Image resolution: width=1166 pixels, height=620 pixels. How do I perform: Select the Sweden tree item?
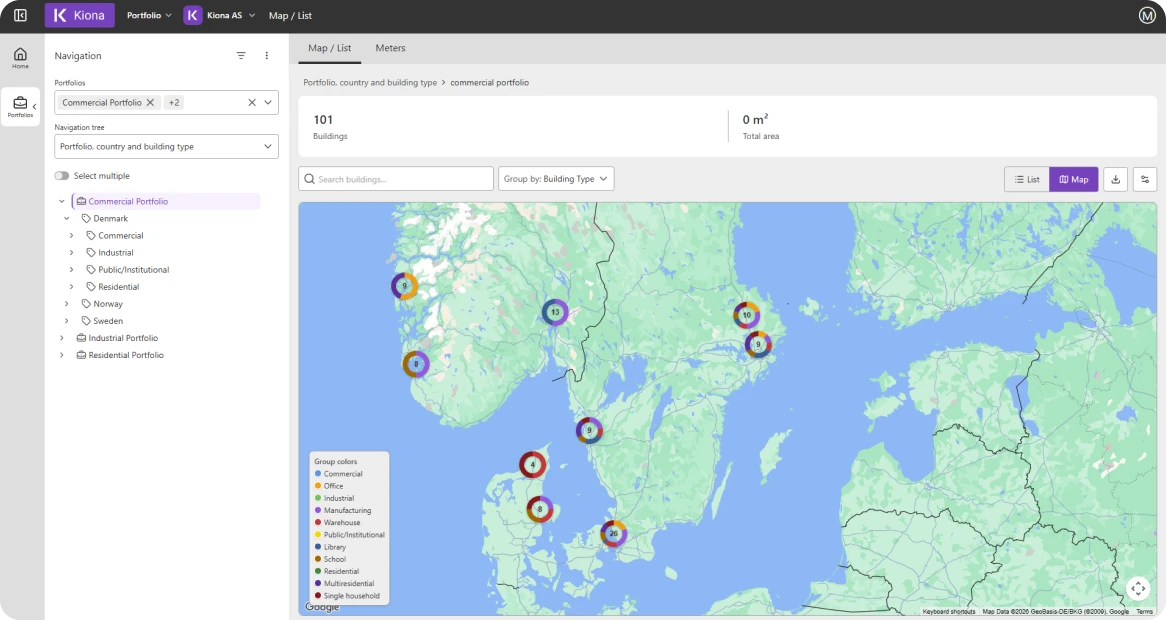(x=108, y=321)
